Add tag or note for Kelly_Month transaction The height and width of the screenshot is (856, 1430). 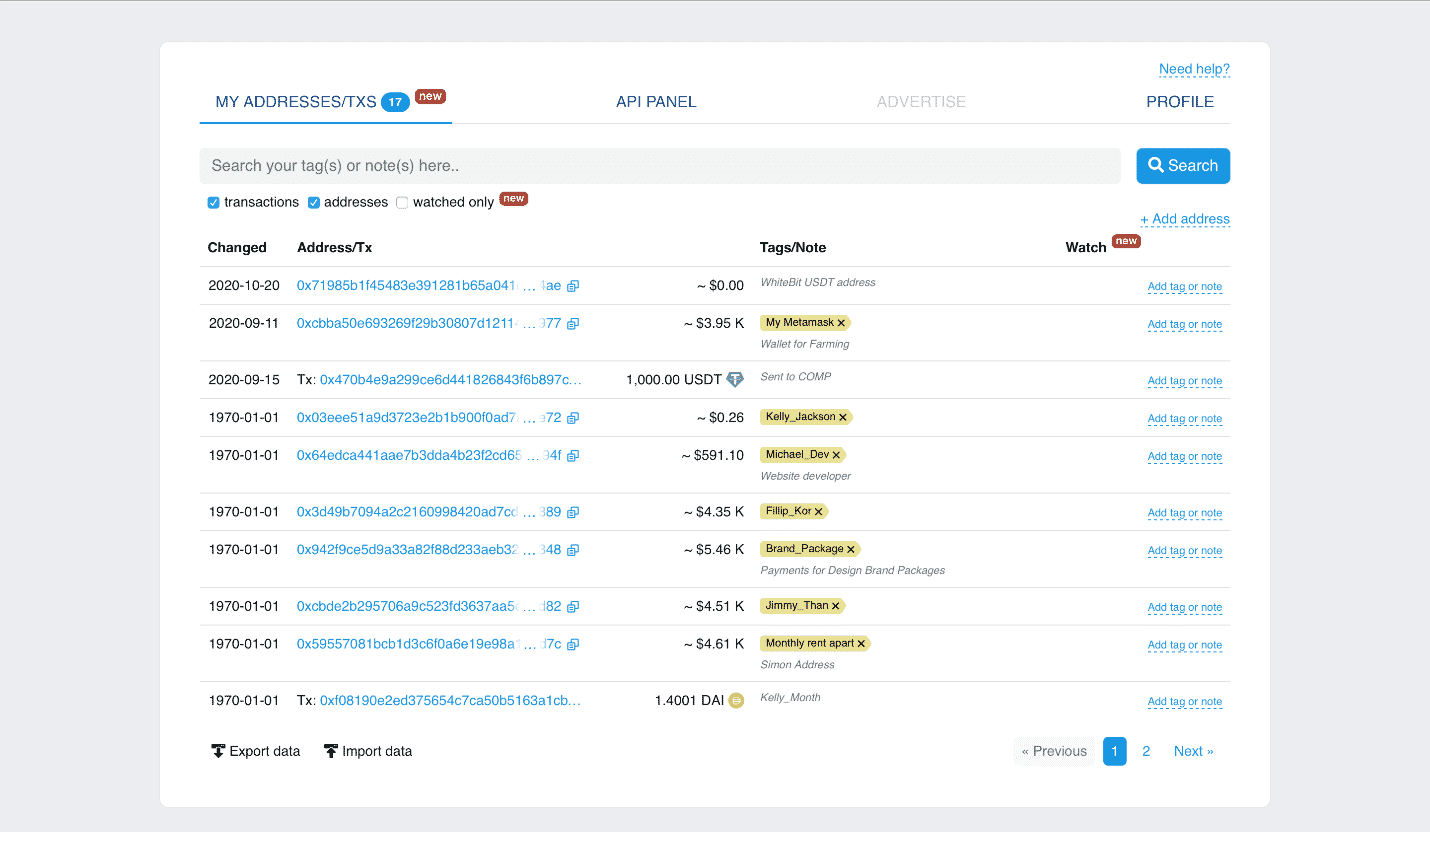tap(1185, 702)
